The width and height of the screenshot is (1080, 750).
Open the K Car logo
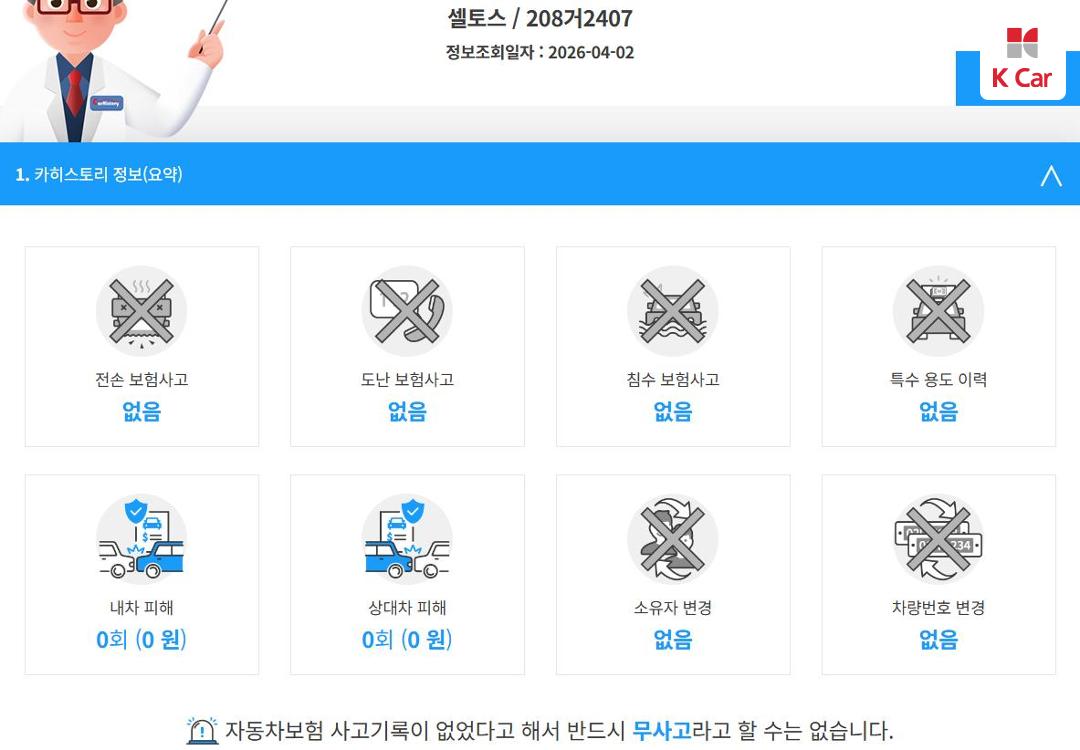(x=1022, y=61)
